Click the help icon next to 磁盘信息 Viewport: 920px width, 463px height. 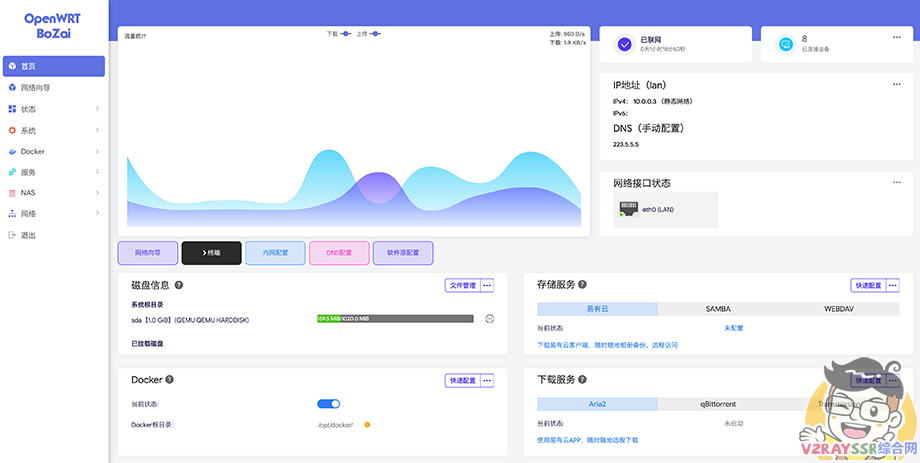pyautogui.click(x=179, y=285)
